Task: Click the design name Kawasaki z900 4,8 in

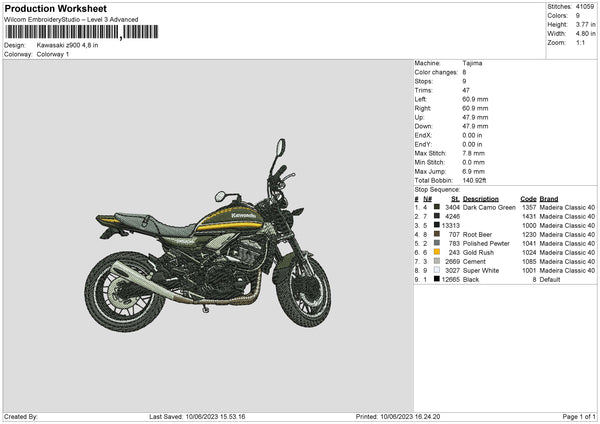Action: point(67,45)
